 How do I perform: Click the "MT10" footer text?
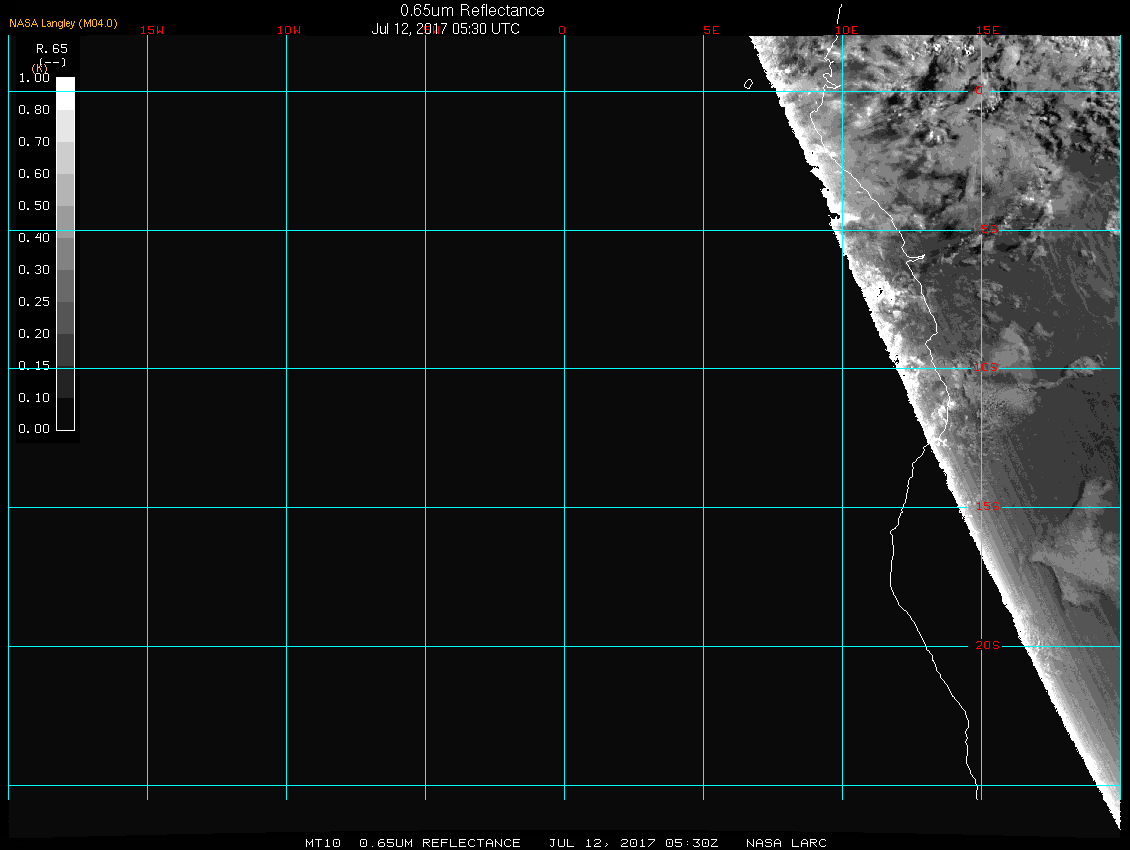tap(322, 843)
